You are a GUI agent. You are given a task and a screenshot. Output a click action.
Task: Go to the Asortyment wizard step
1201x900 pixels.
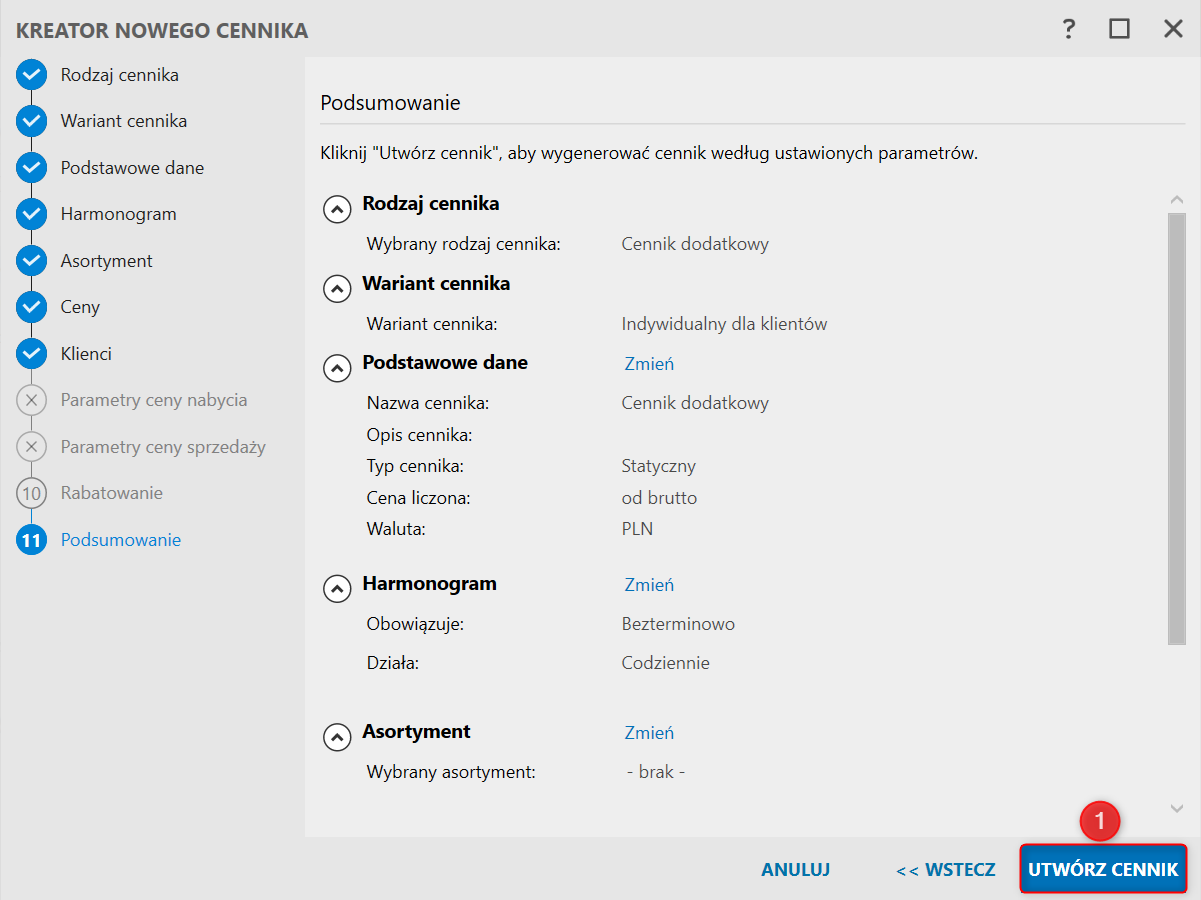click(x=106, y=261)
